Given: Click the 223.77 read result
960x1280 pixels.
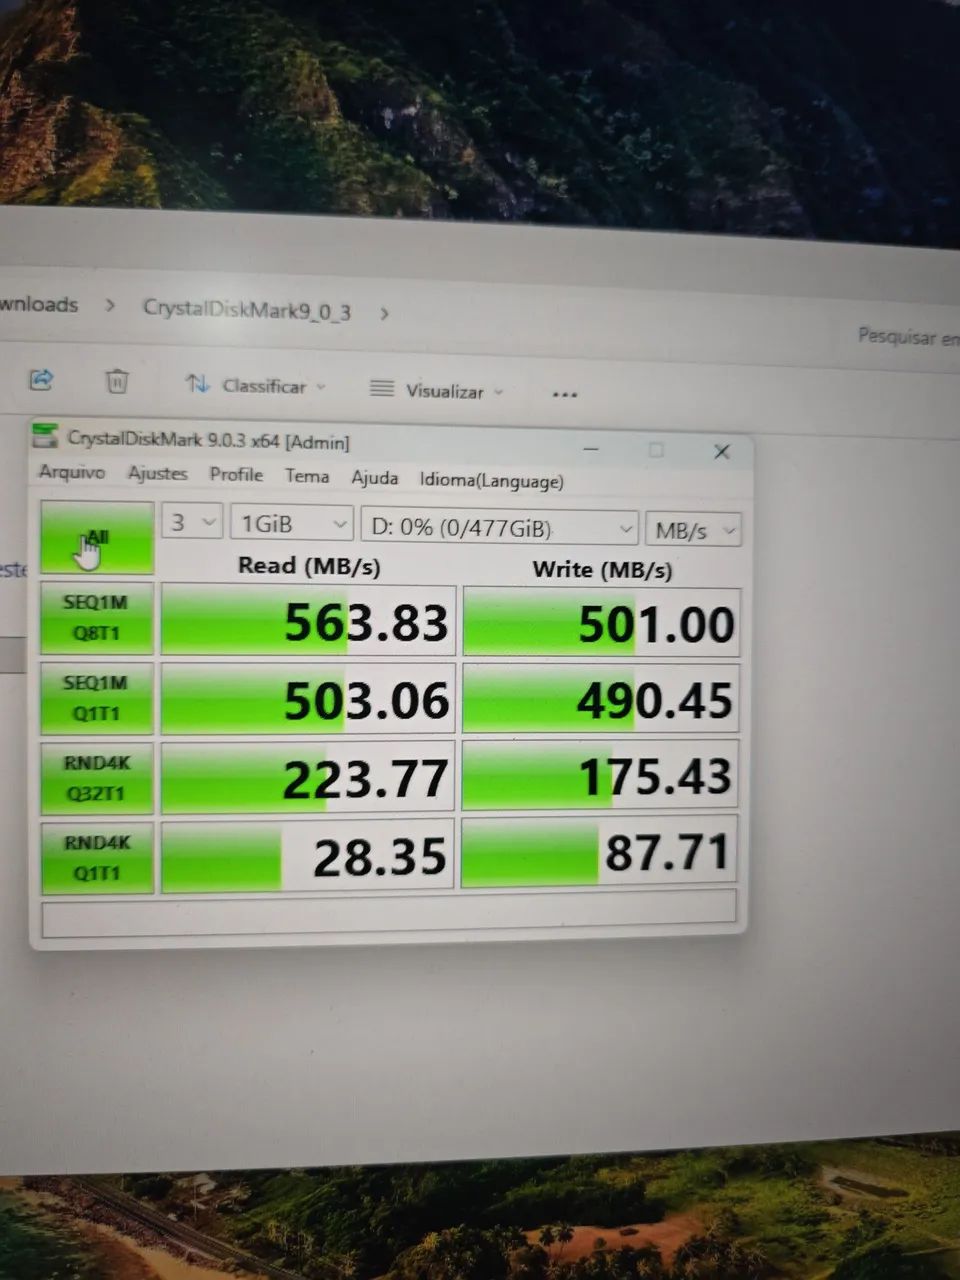Looking at the screenshot, I should tap(308, 777).
